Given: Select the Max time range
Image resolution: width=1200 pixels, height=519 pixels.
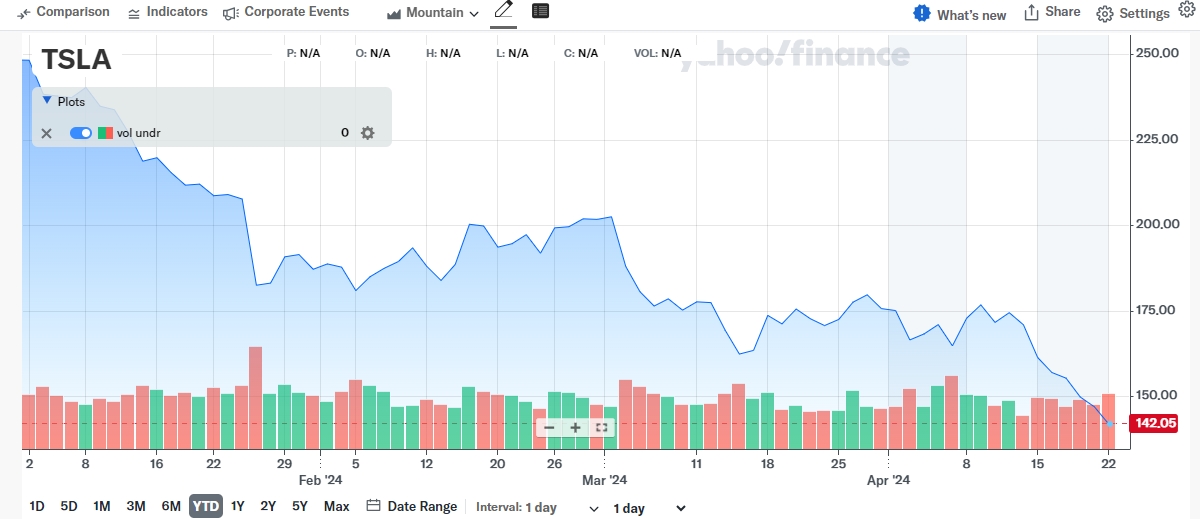Looking at the screenshot, I should (x=337, y=506).
